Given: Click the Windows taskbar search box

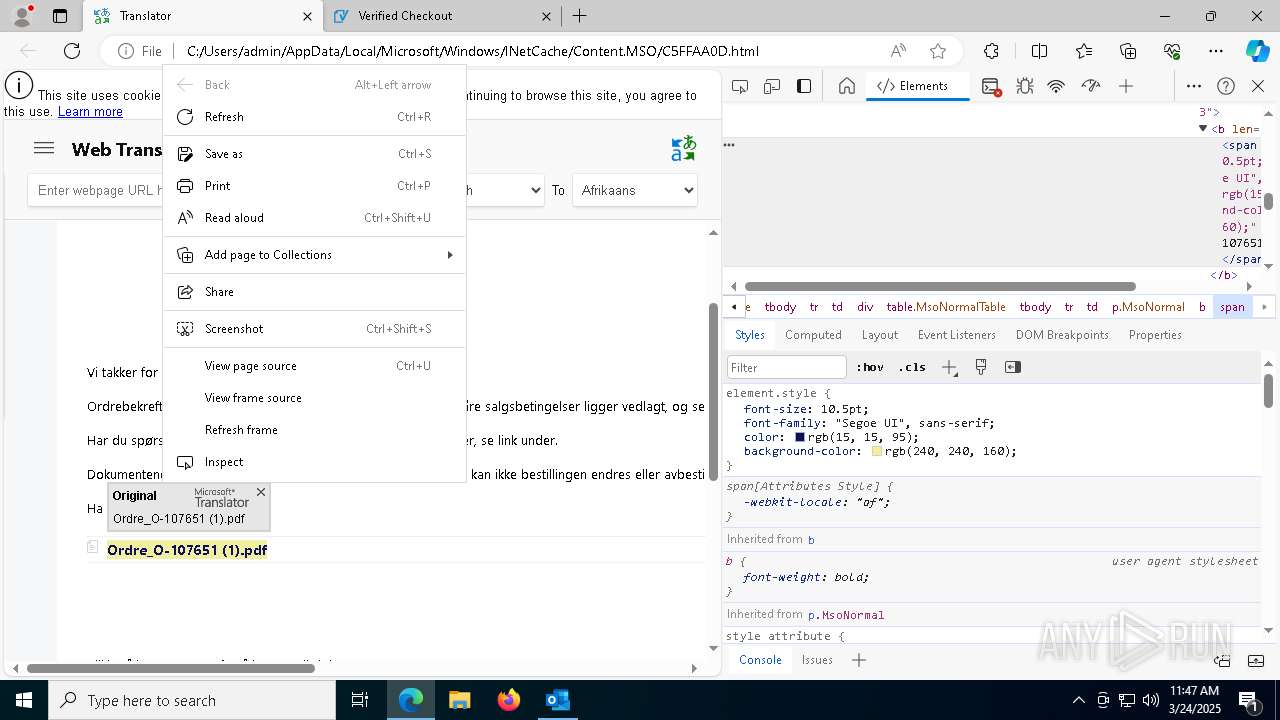Looking at the screenshot, I should point(192,700).
